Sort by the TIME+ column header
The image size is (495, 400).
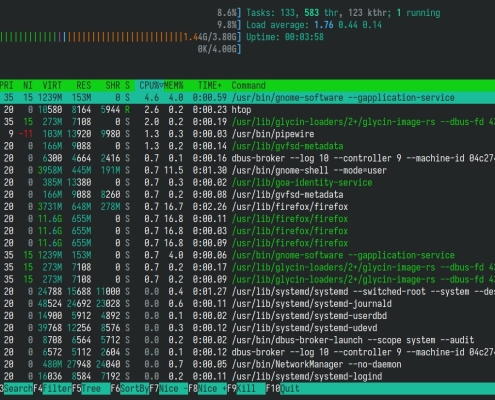point(210,85)
